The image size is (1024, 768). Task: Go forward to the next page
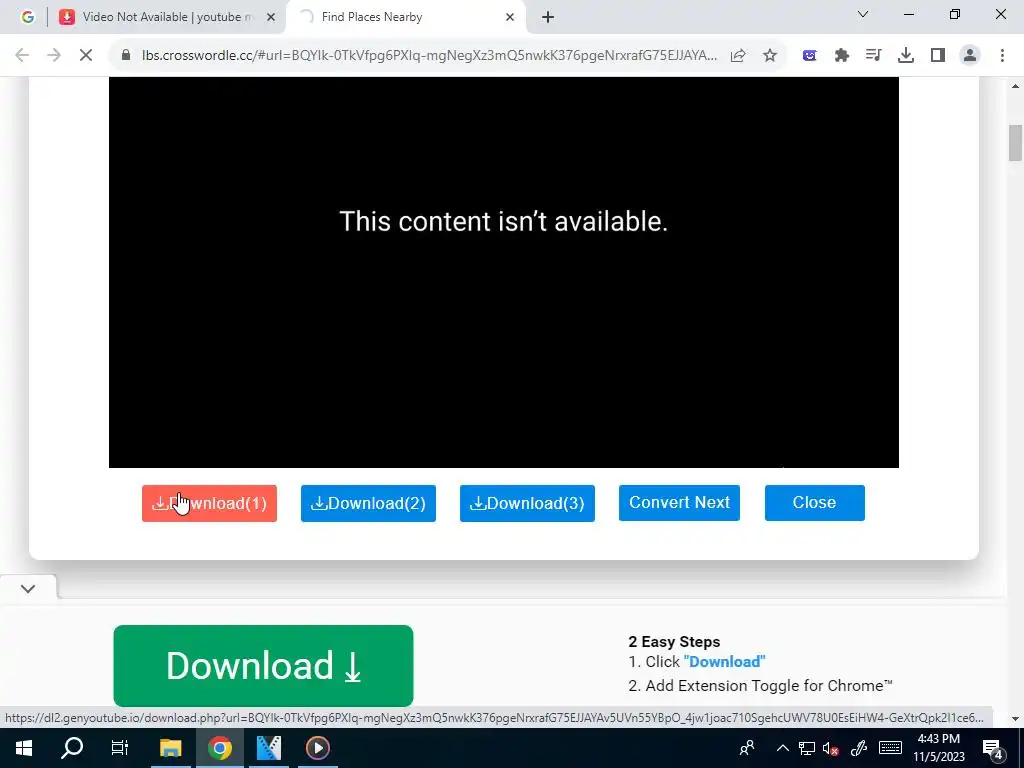point(54,56)
